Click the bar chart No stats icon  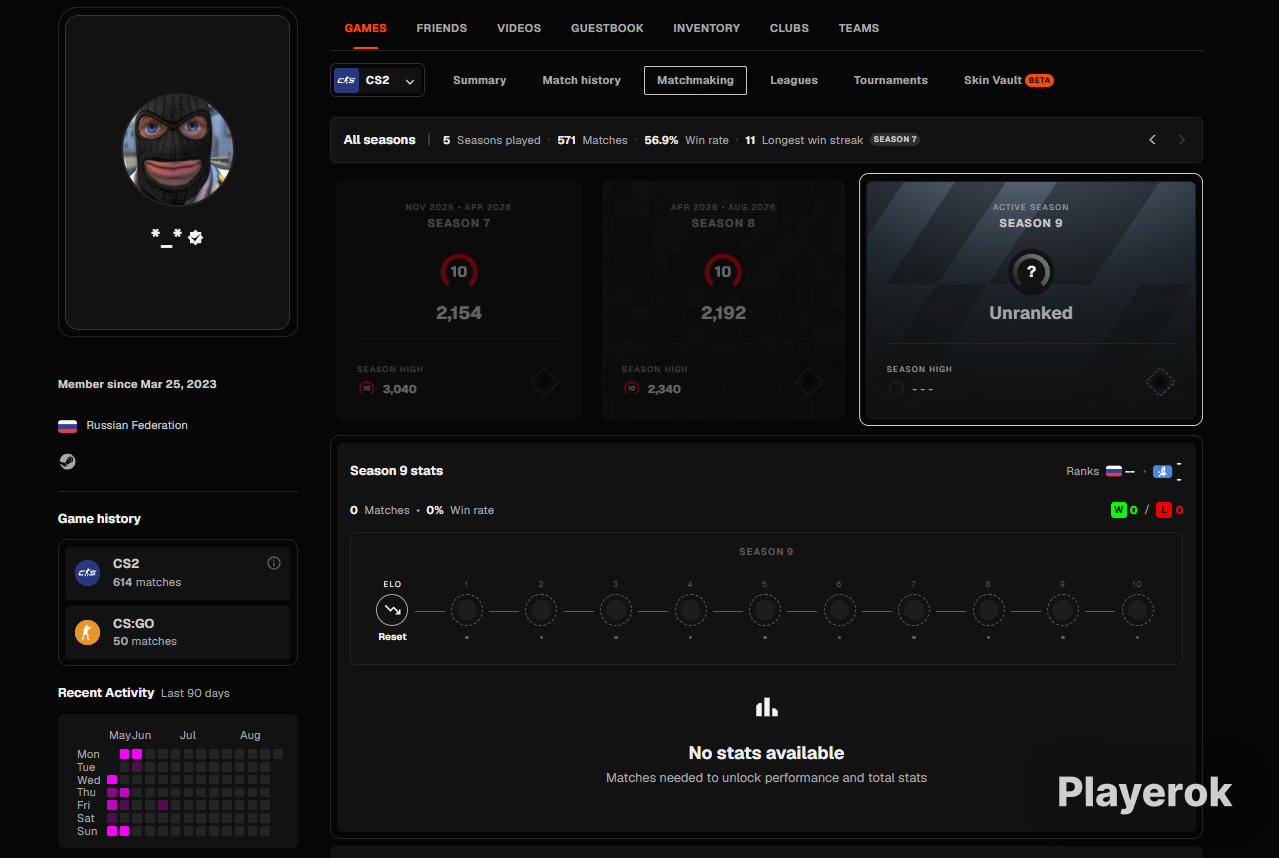767,707
